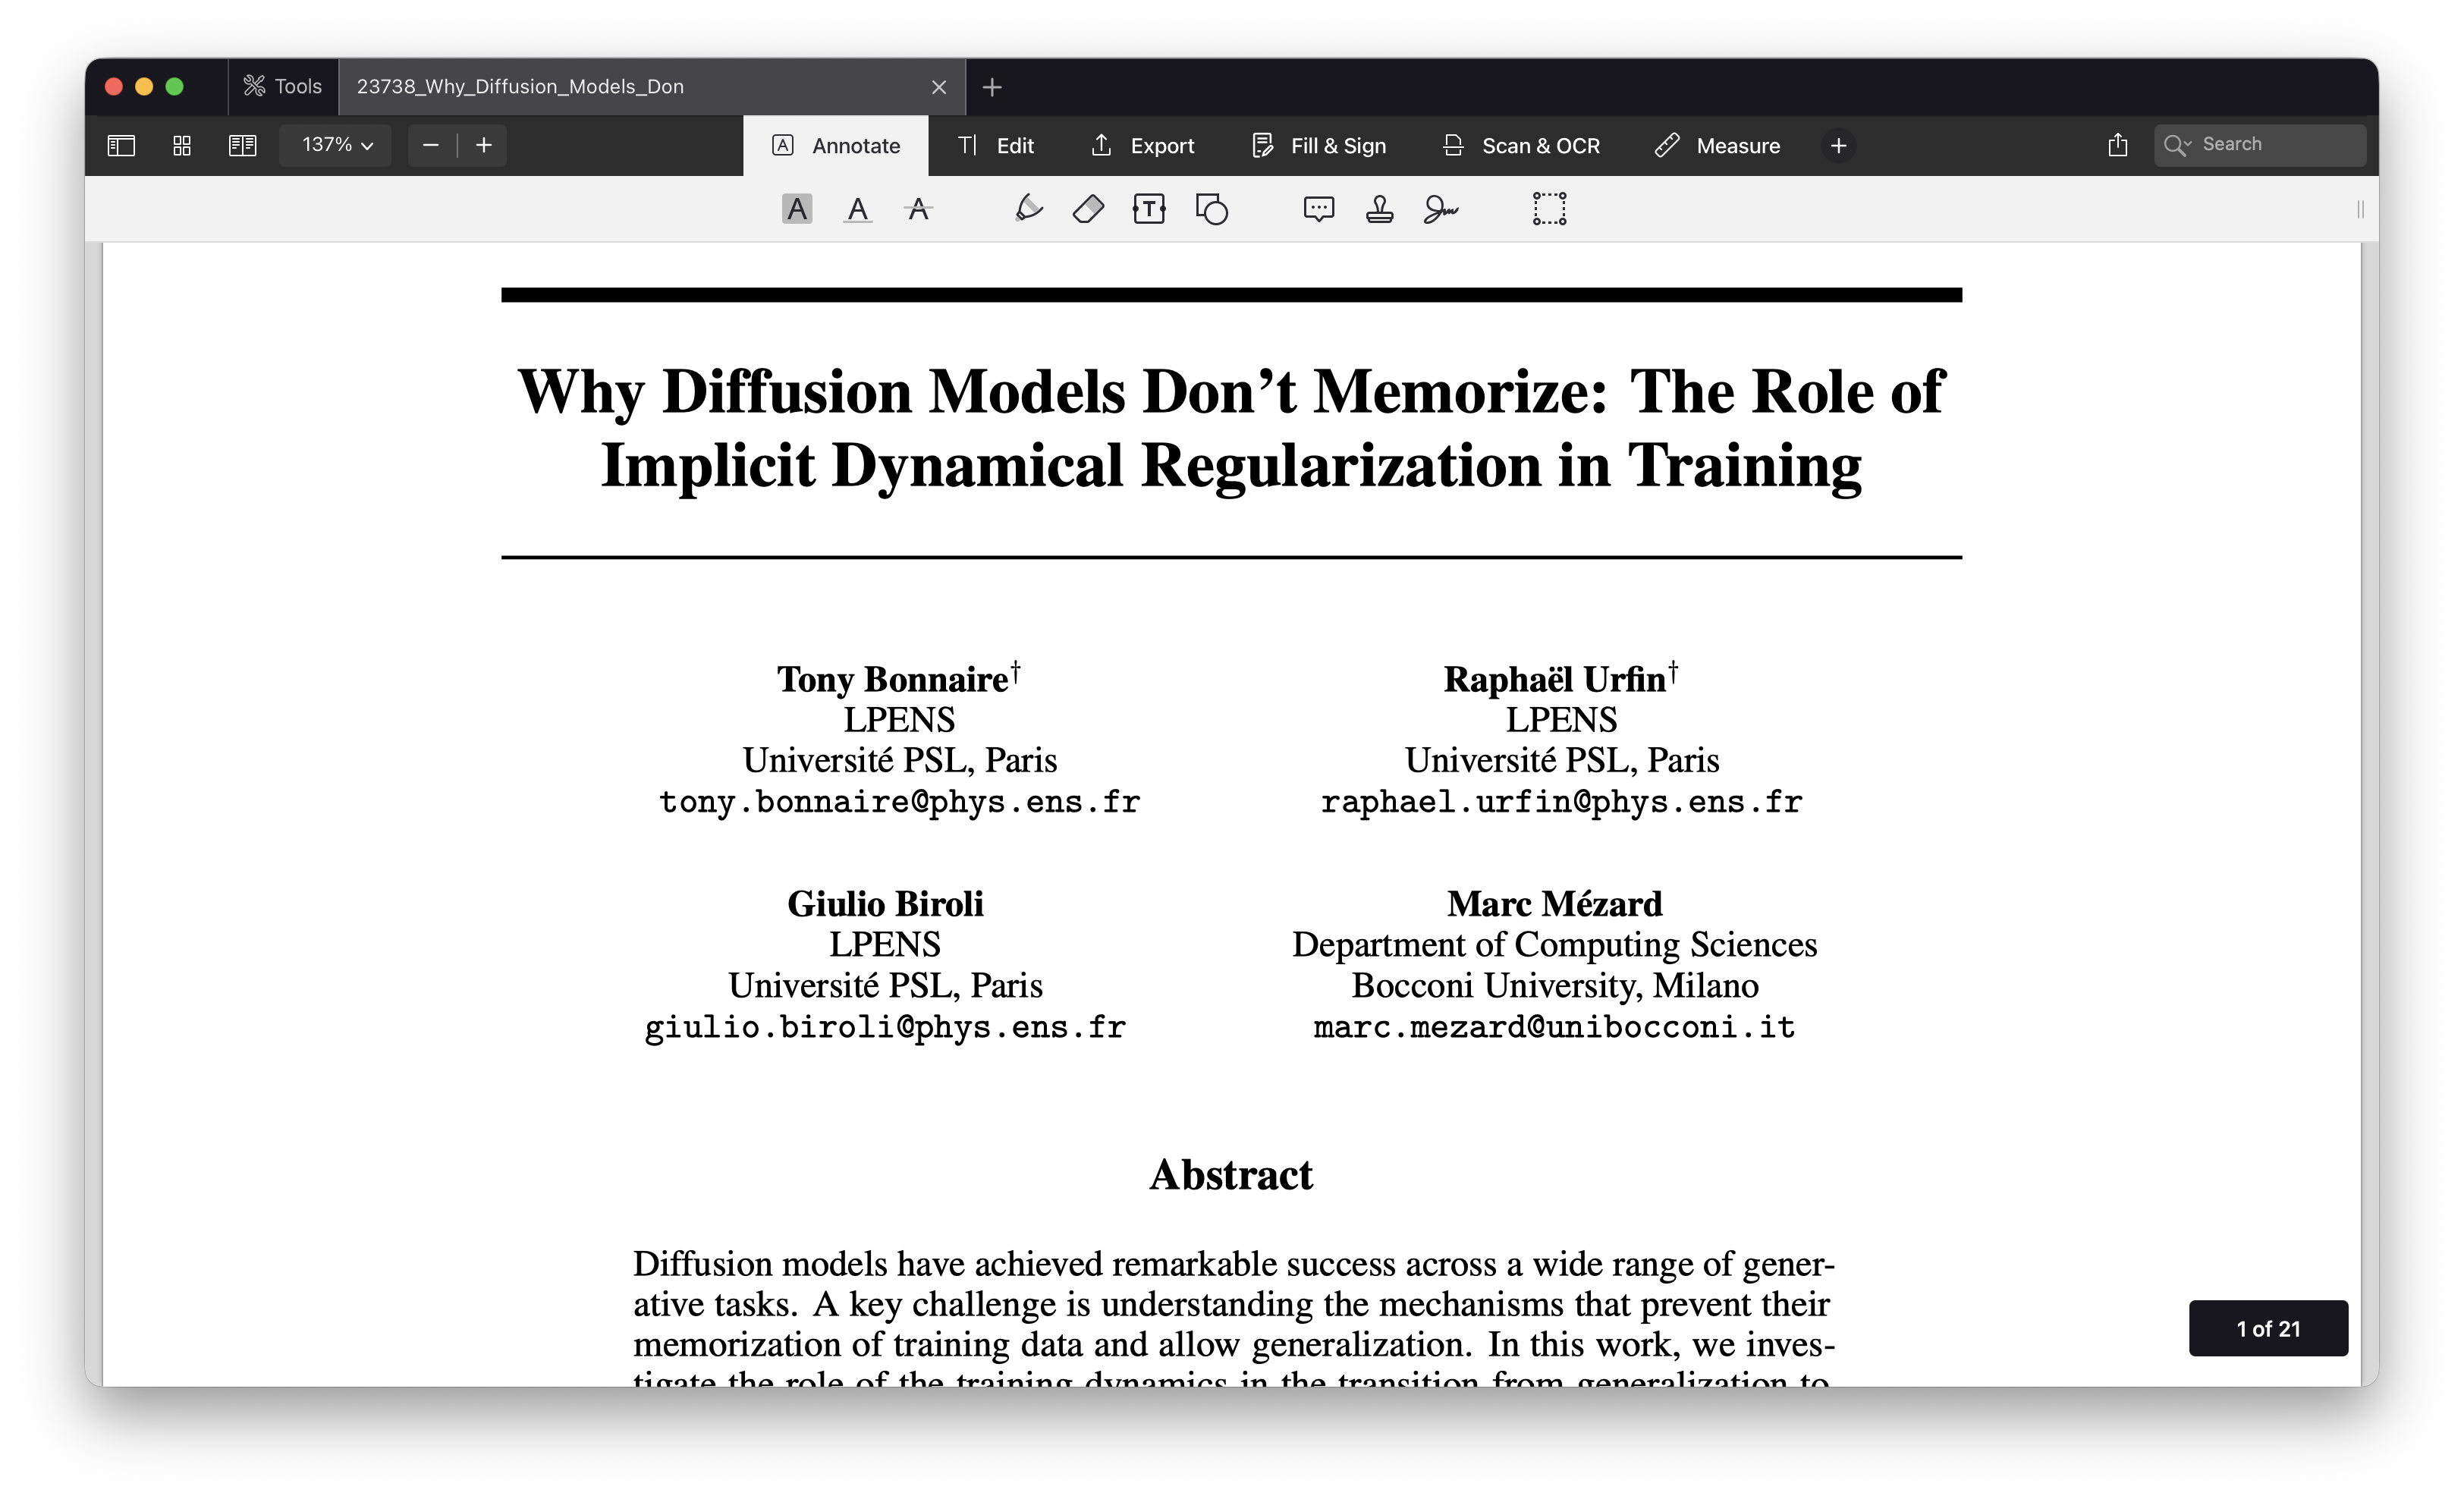
Task: Activate the rectangular selection tool
Action: coord(1549,209)
